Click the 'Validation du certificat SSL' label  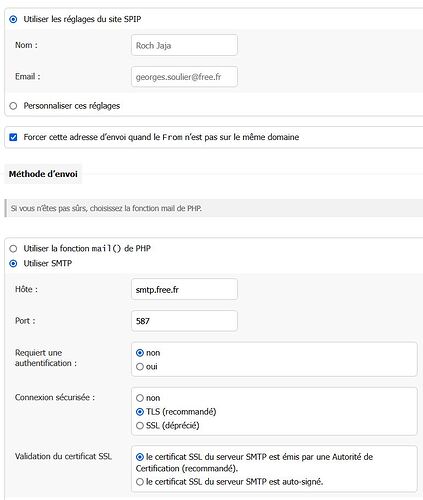tap(63, 456)
